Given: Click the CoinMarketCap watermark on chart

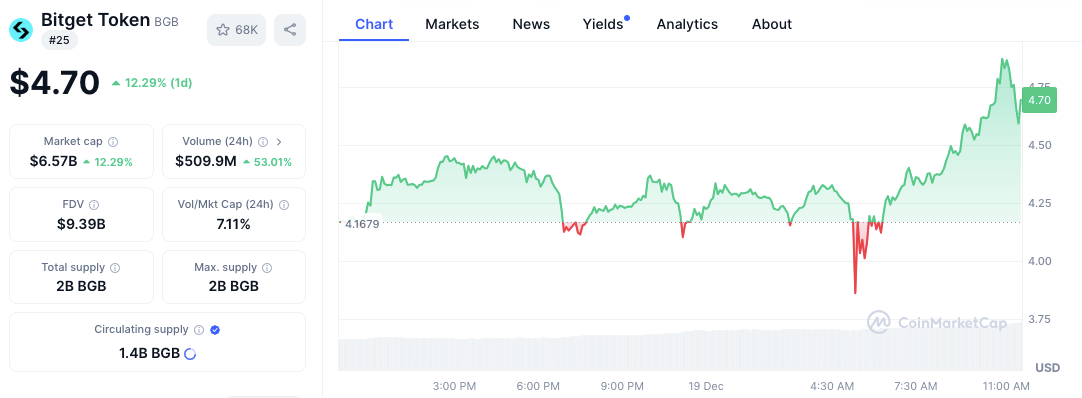Looking at the screenshot, I should [x=936, y=322].
